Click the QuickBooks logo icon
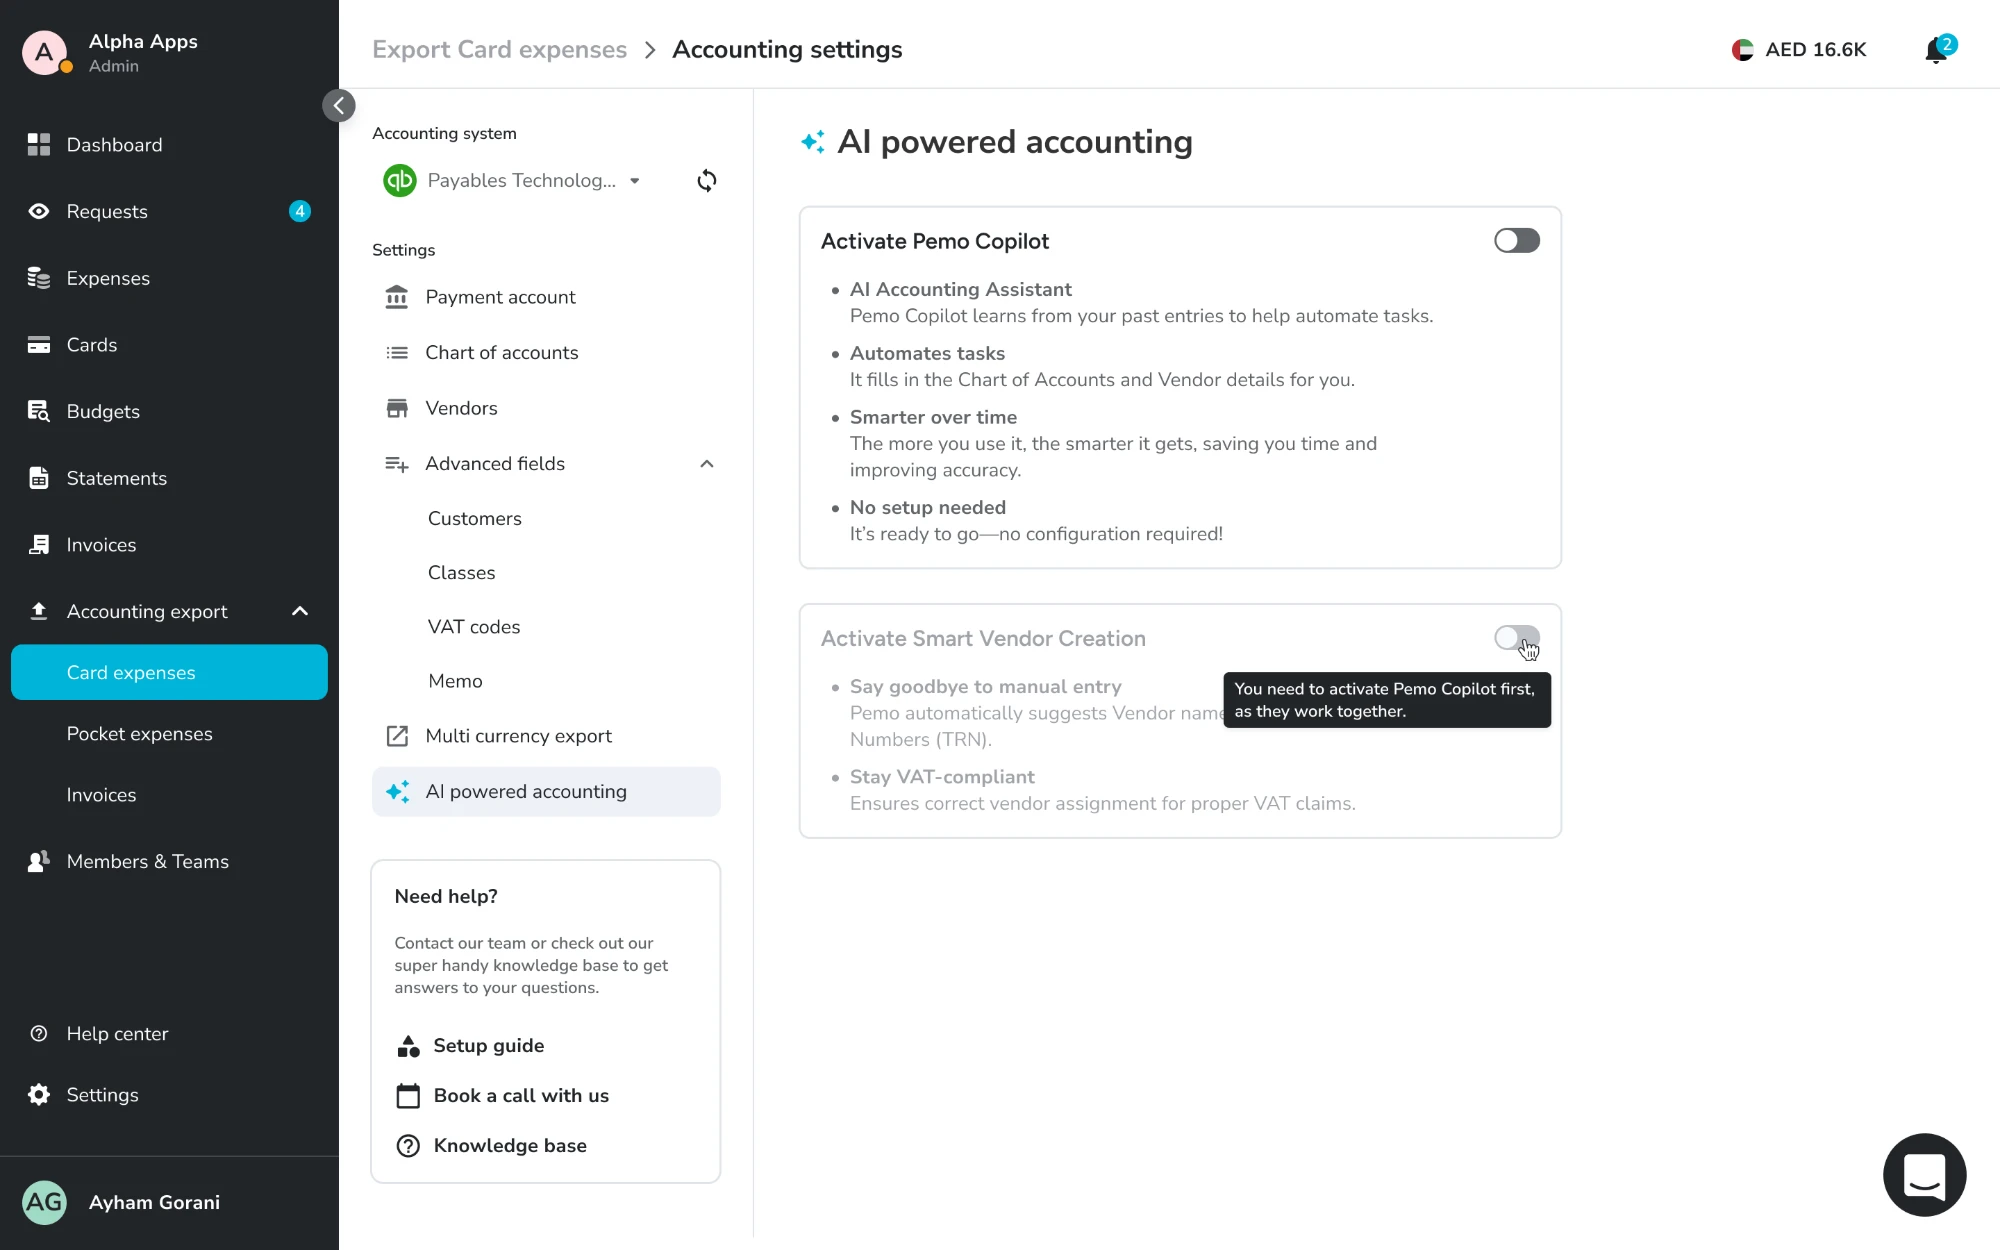The height and width of the screenshot is (1250, 2000). coord(400,181)
